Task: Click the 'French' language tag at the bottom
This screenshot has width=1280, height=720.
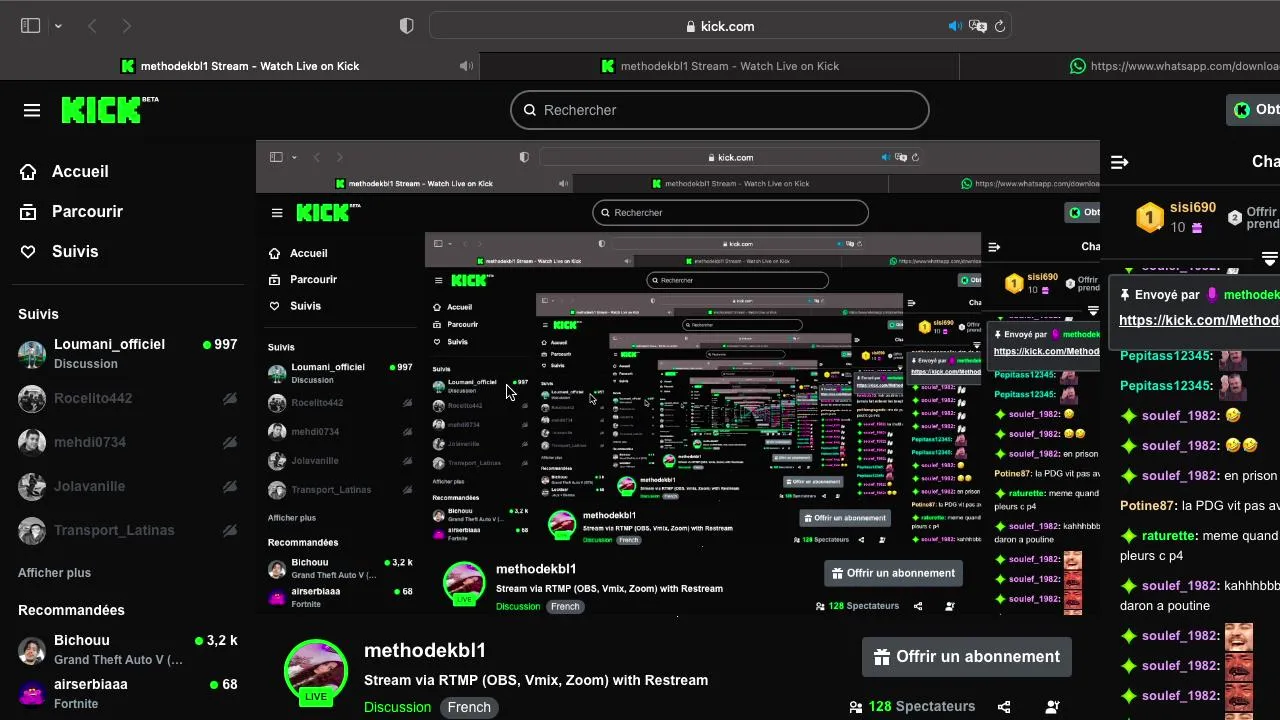Action: [x=469, y=707]
